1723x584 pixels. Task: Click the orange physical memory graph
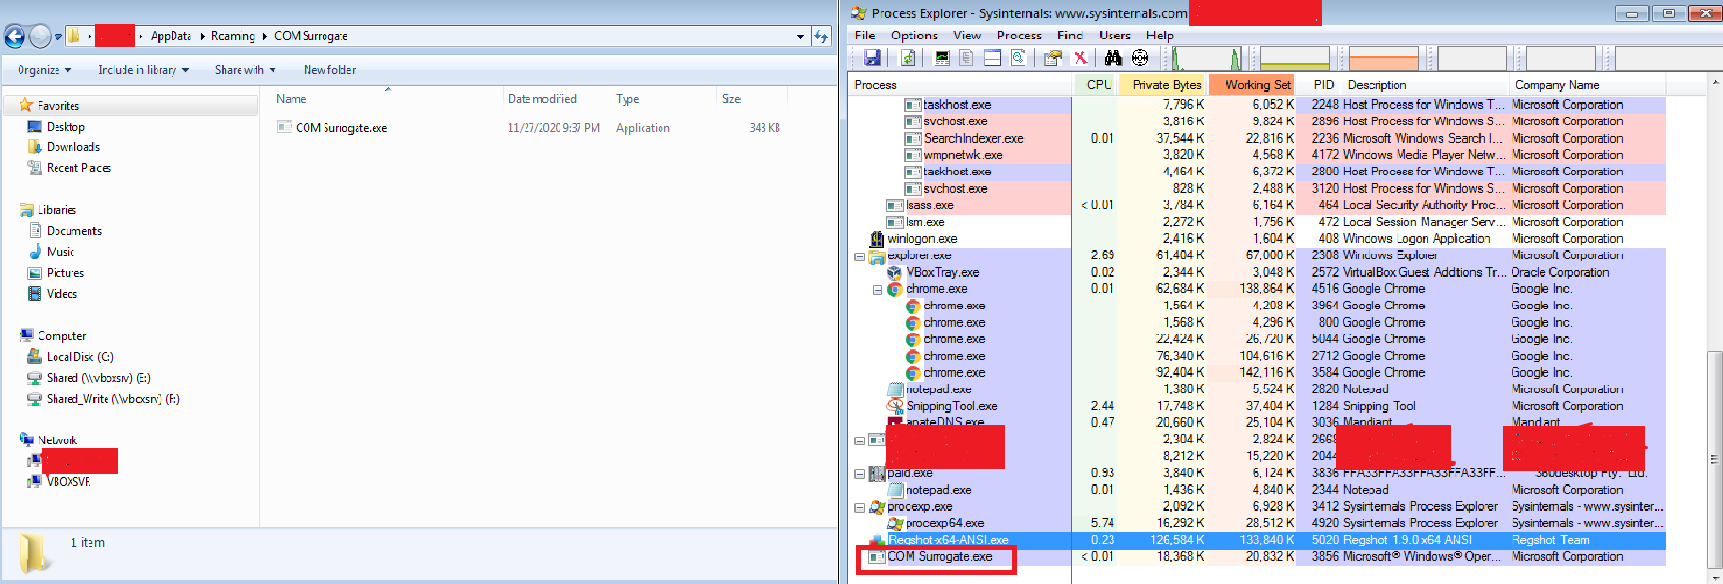coord(1384,58)
